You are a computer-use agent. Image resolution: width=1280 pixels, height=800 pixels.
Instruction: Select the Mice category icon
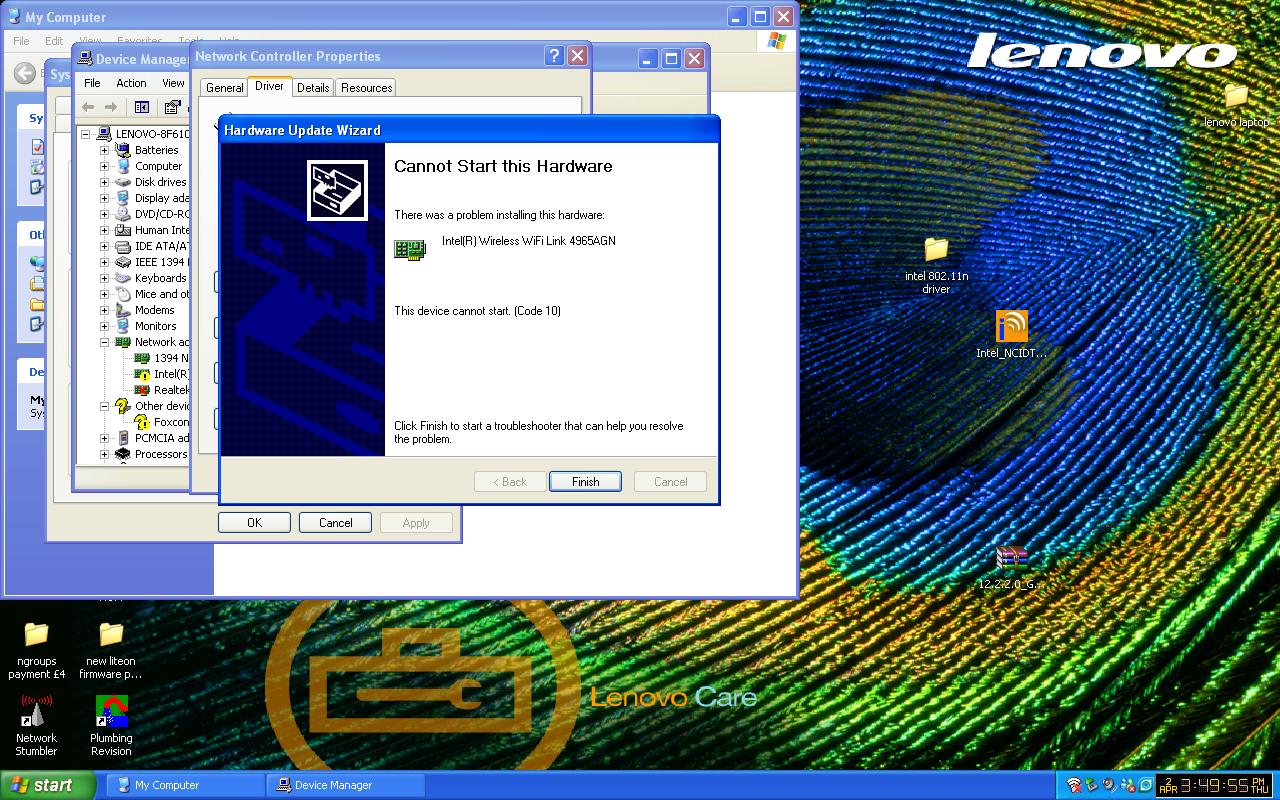[x=123, y=294]
